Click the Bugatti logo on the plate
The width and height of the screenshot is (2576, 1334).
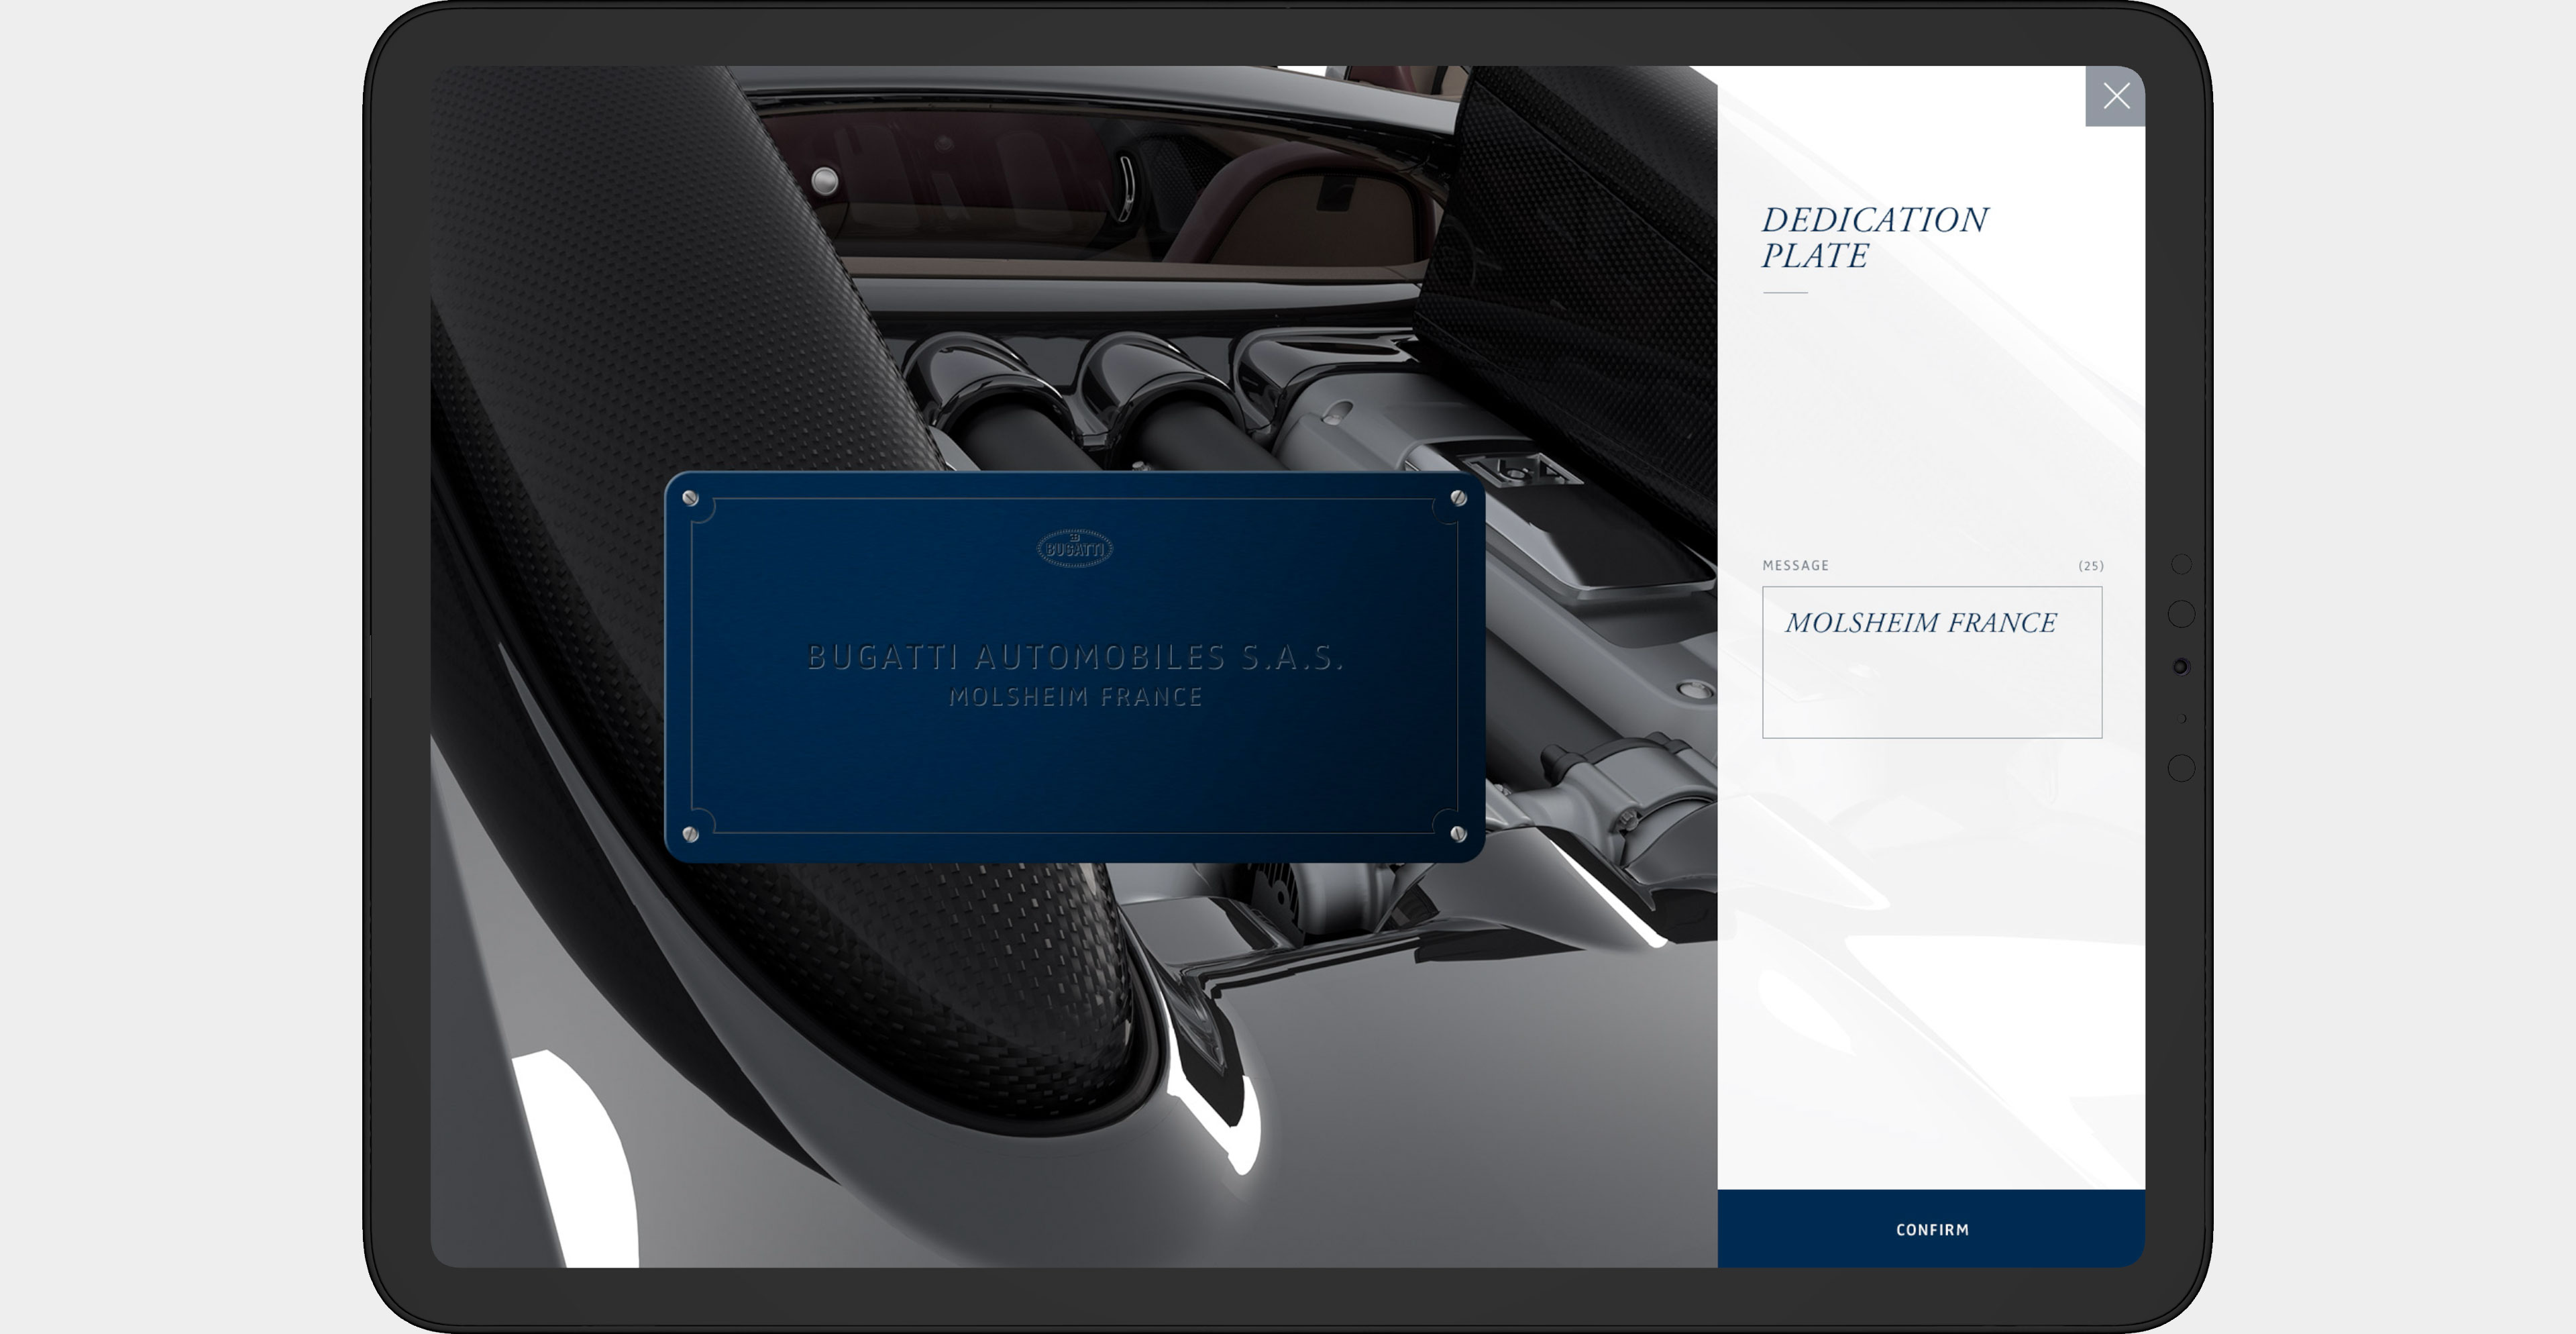(1075, 548)
